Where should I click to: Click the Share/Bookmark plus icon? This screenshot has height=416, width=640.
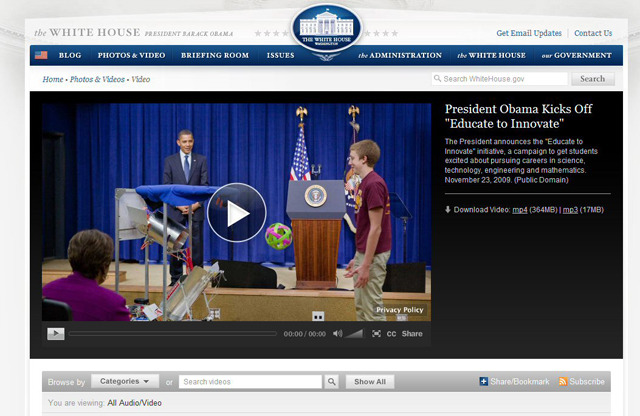coord(484,382)
